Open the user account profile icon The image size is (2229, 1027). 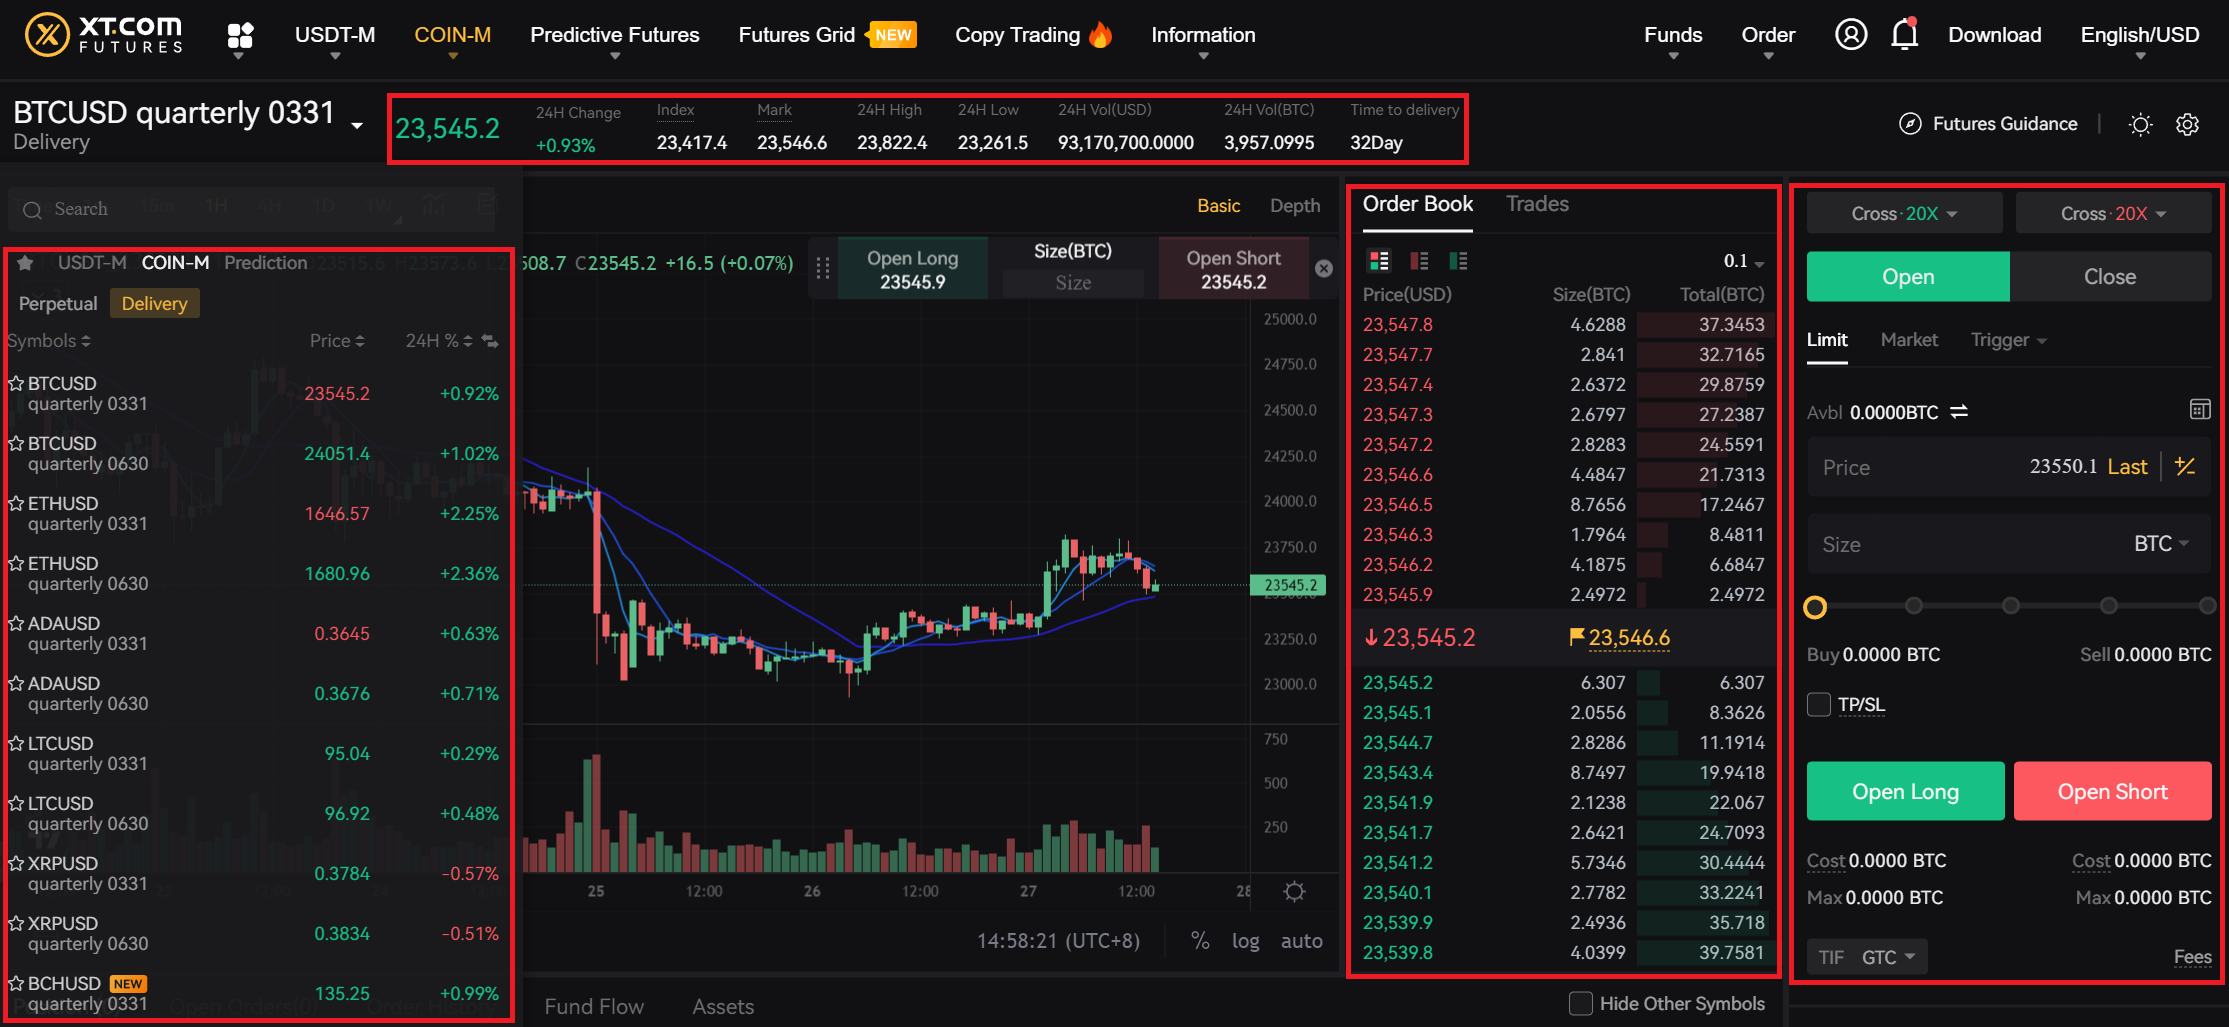point(1851,35)
